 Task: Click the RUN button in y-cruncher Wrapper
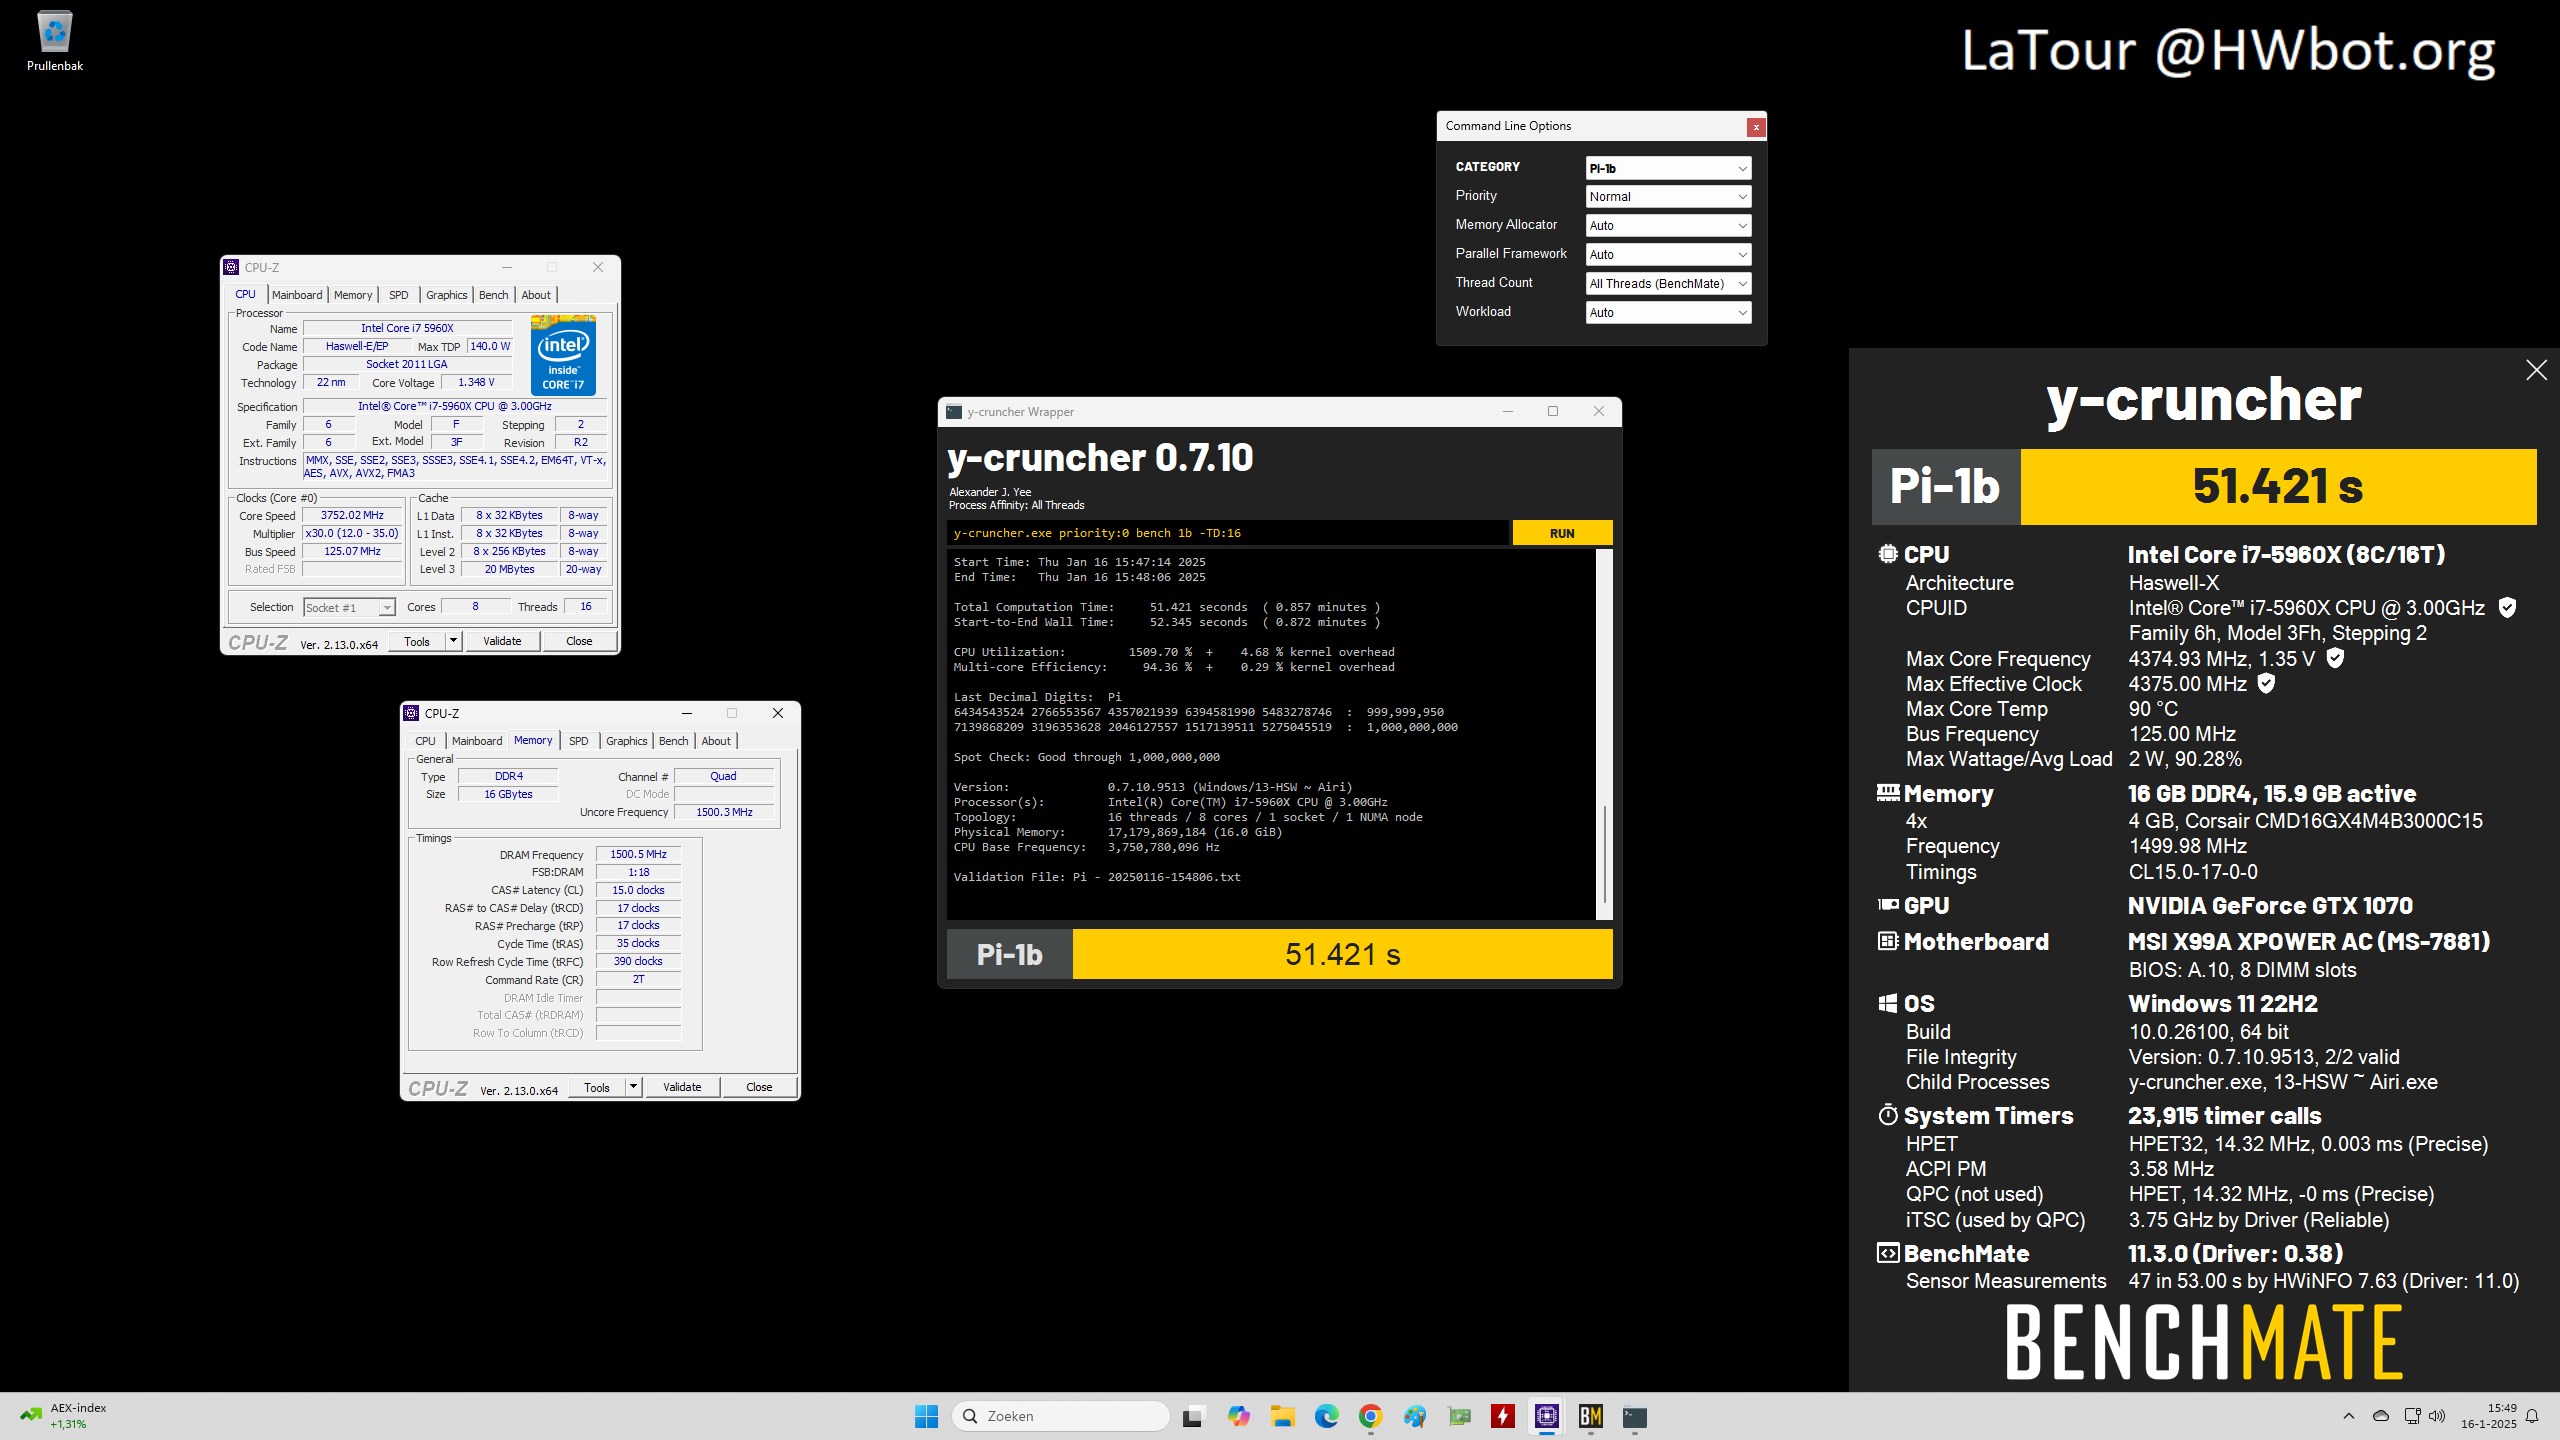[x=1562, y=533]
